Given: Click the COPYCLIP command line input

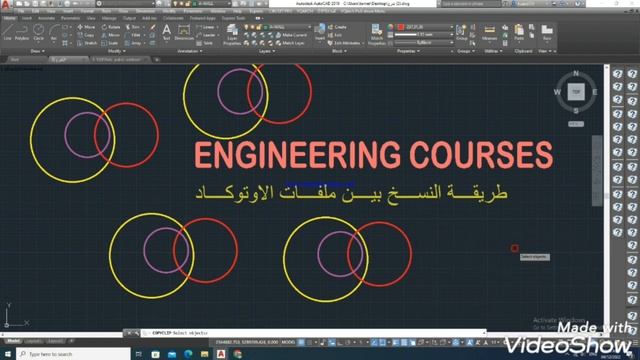Looking at the screenshot, I should pos(314,333).
